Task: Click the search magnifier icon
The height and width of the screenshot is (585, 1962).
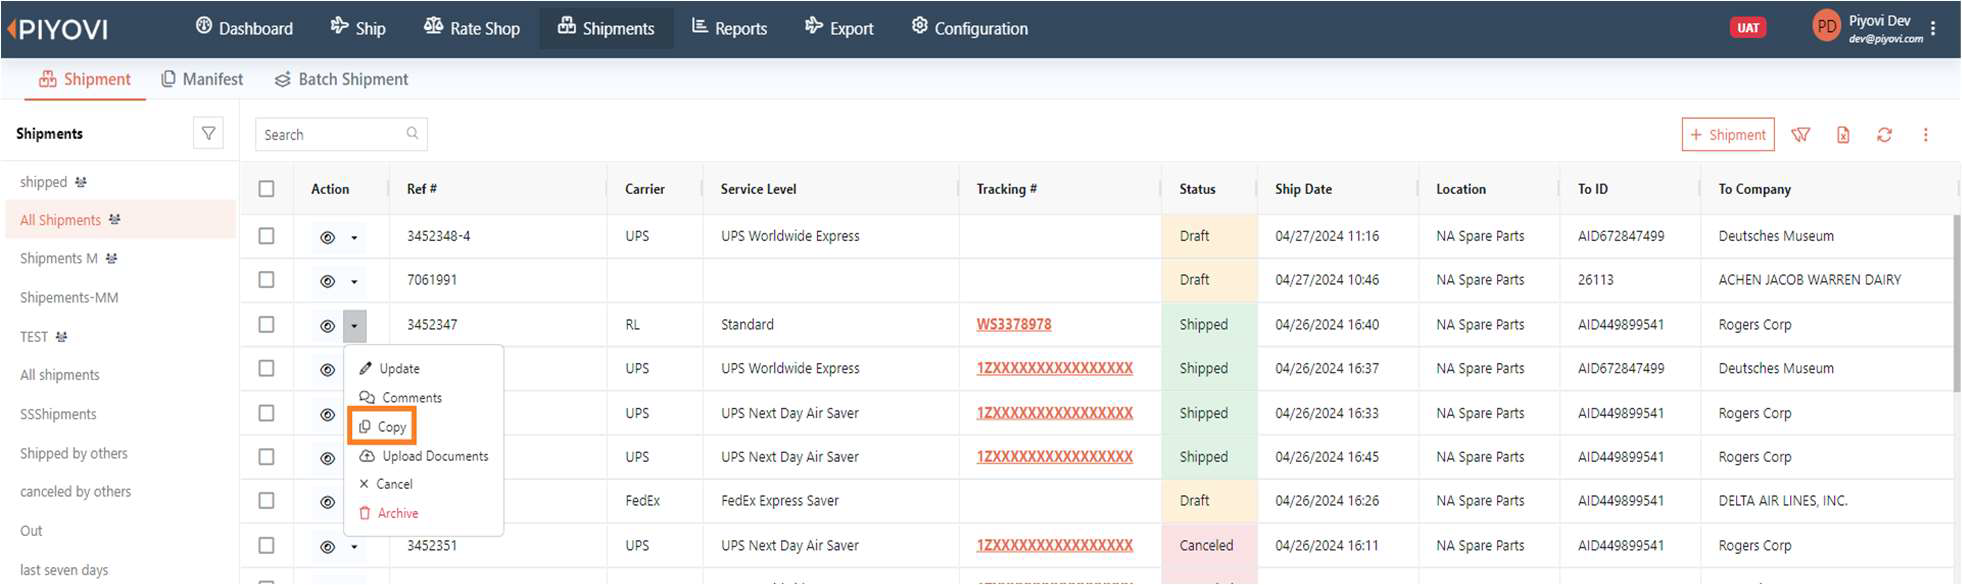Action: point(412,134)
